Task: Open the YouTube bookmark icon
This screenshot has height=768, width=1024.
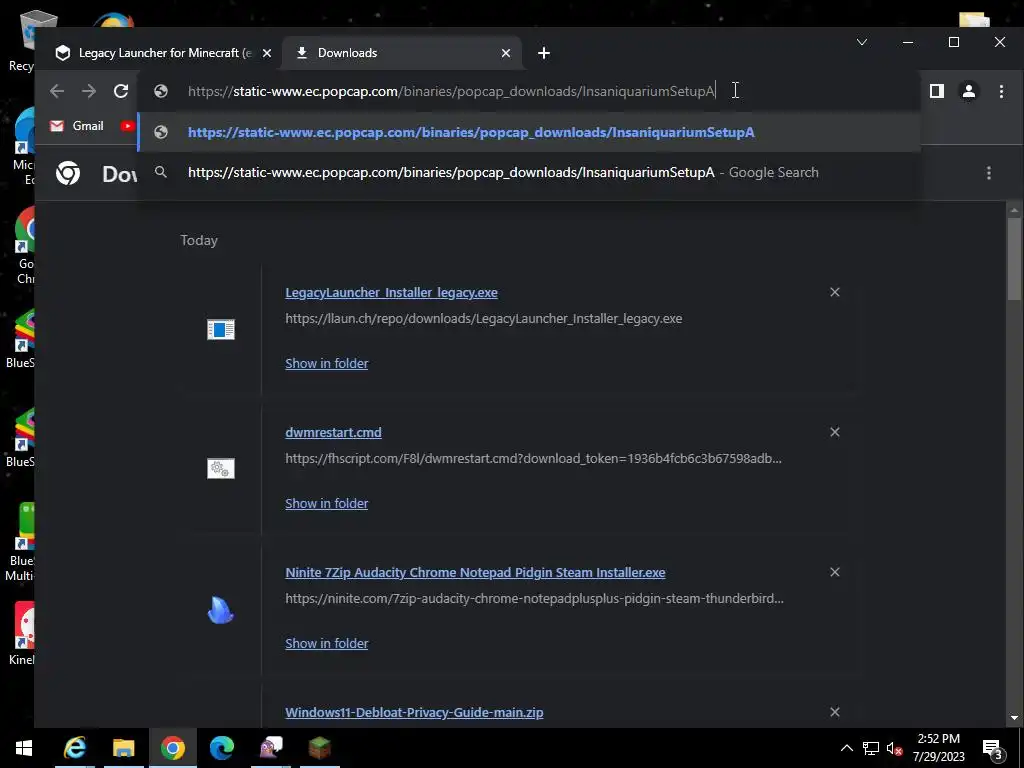Action: pyautogui.click(x=128, y=125)
